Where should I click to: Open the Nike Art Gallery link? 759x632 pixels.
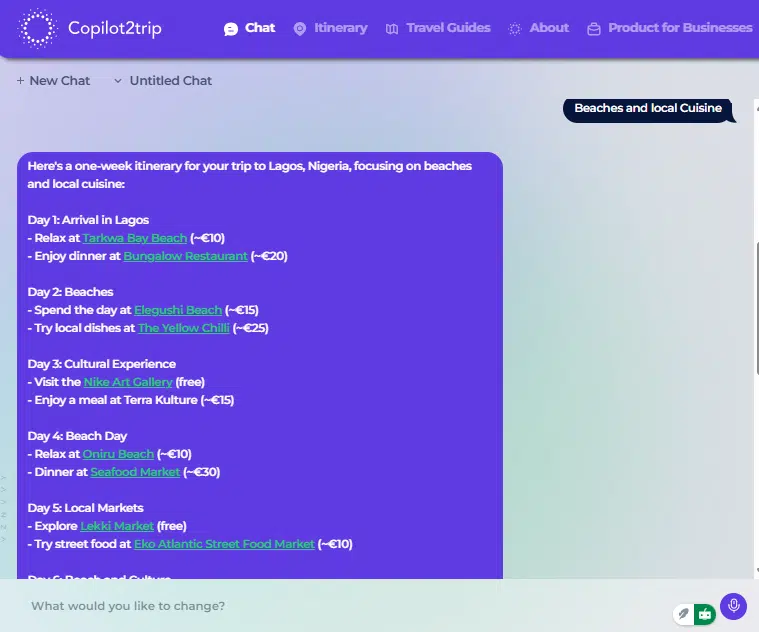(128, 382)
